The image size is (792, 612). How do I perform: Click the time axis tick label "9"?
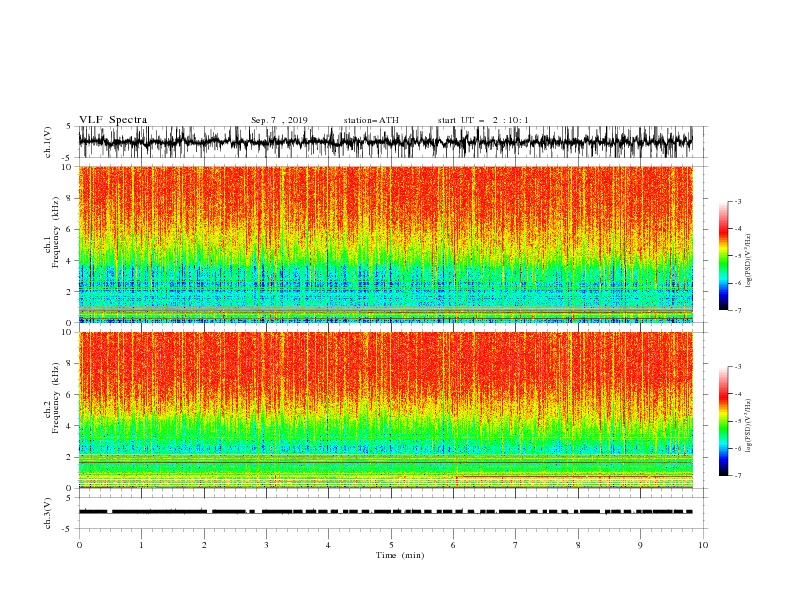(x=640, y=545)
